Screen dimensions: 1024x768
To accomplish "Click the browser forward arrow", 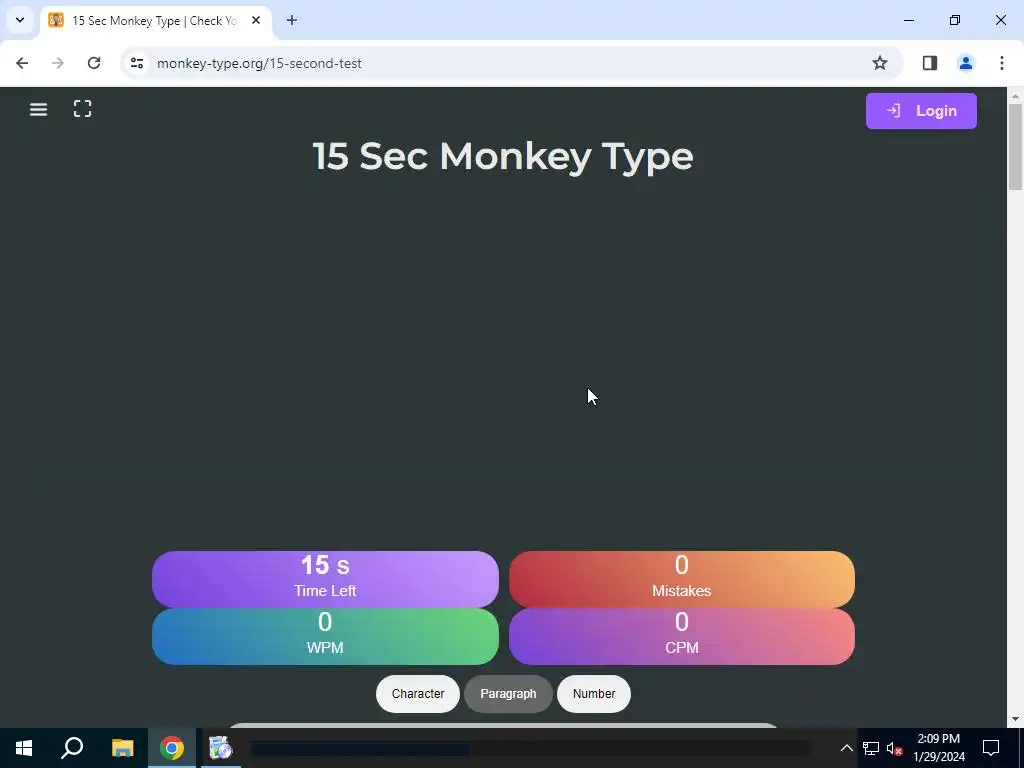I will coord(58,63).
